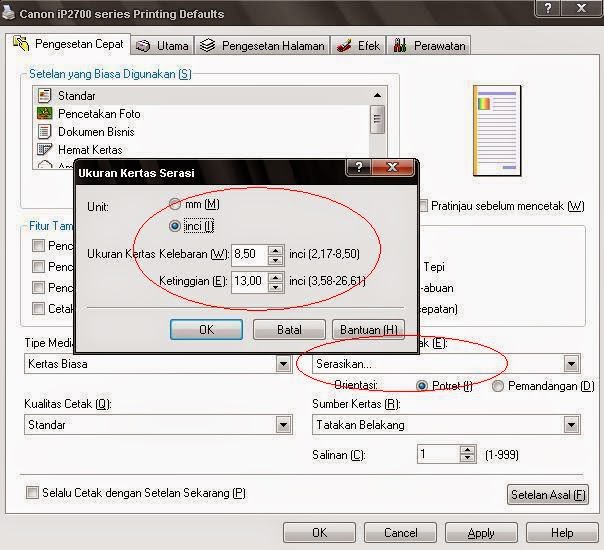Select 'Pencetakan Foto' text in presets list
The width and height of the screenshot is (604, 550).
click(x=99, y=114)
